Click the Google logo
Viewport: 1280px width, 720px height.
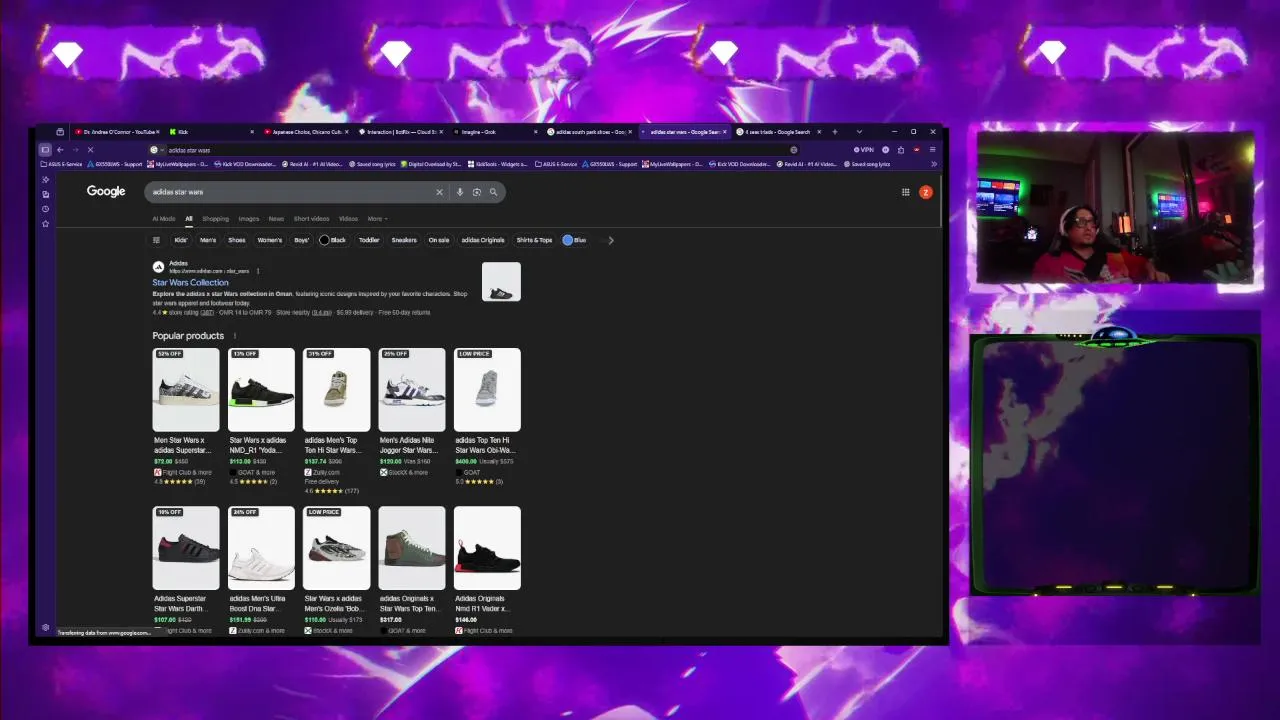coord(106,191)
